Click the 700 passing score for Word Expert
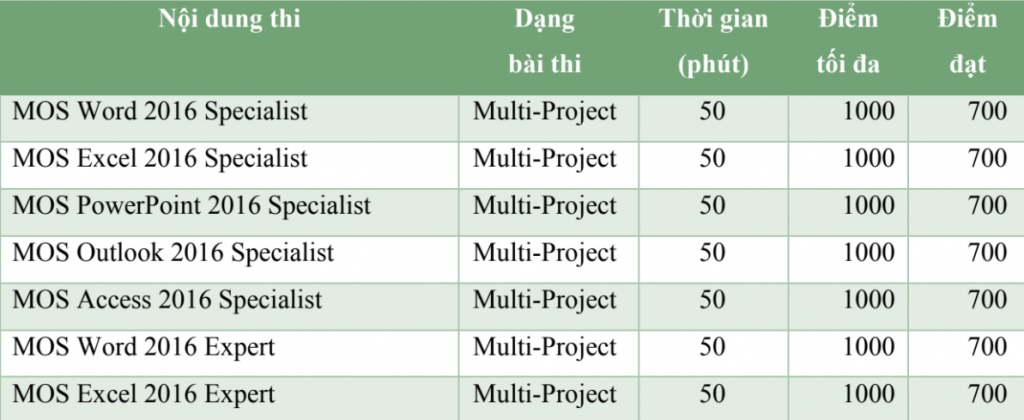Viewport: 1024px width, 420px height. [987, 347]
